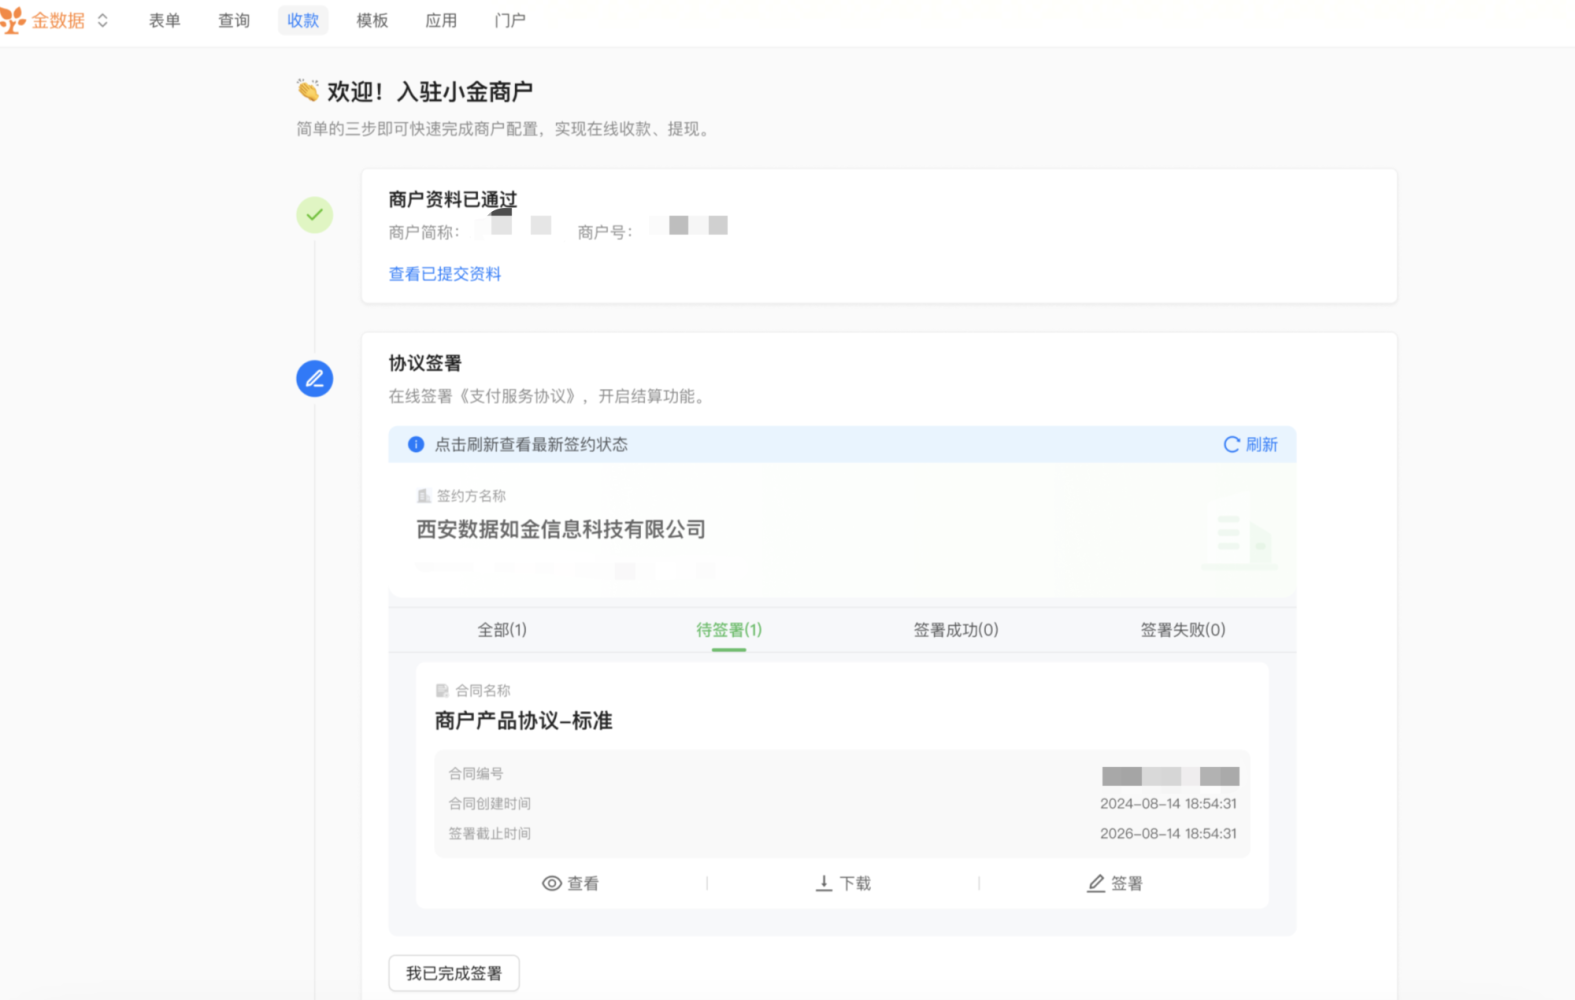Open the 查看已提交资料 link

click(x=445, y=274)
